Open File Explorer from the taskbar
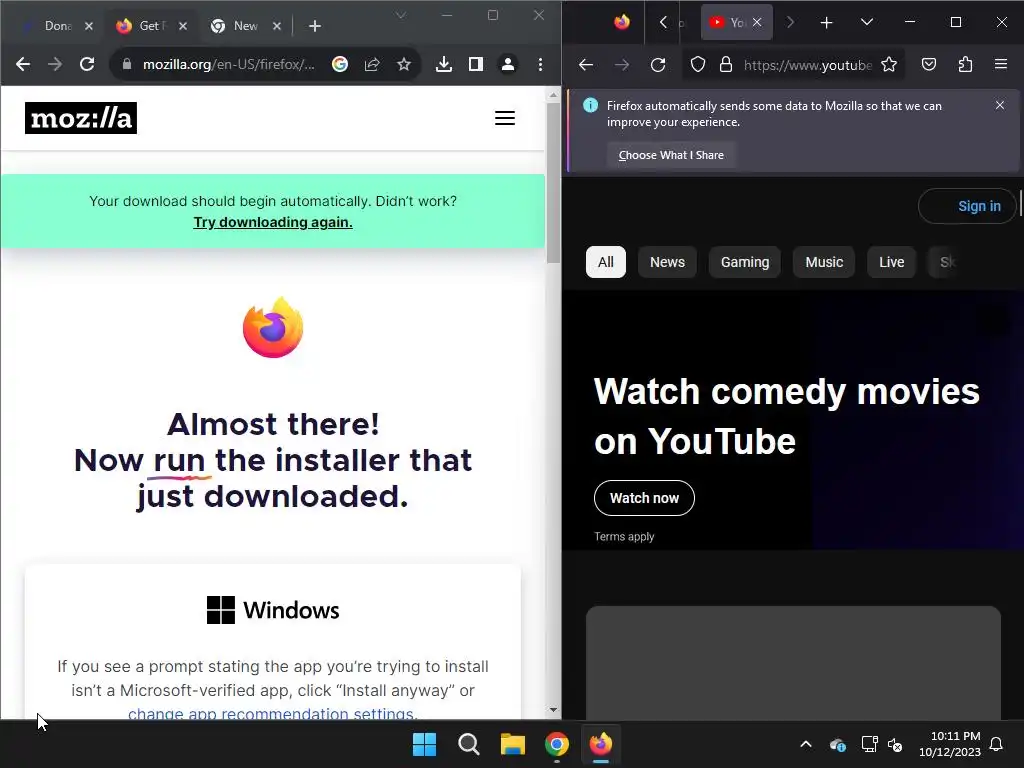 coord(513,744)
